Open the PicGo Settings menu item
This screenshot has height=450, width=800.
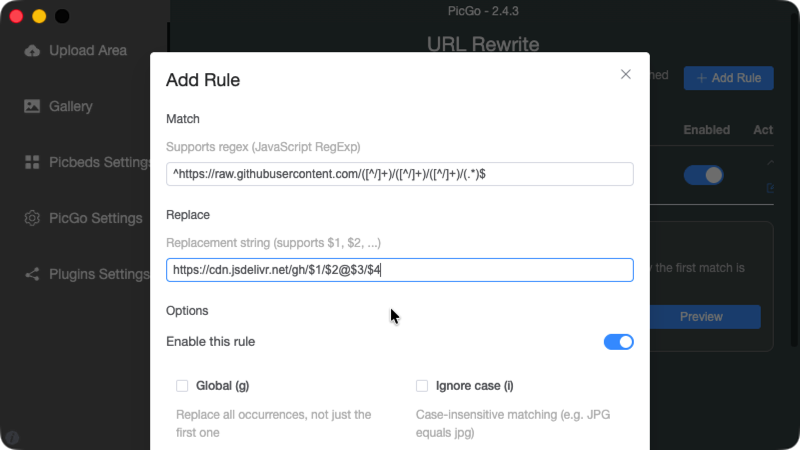96,218
